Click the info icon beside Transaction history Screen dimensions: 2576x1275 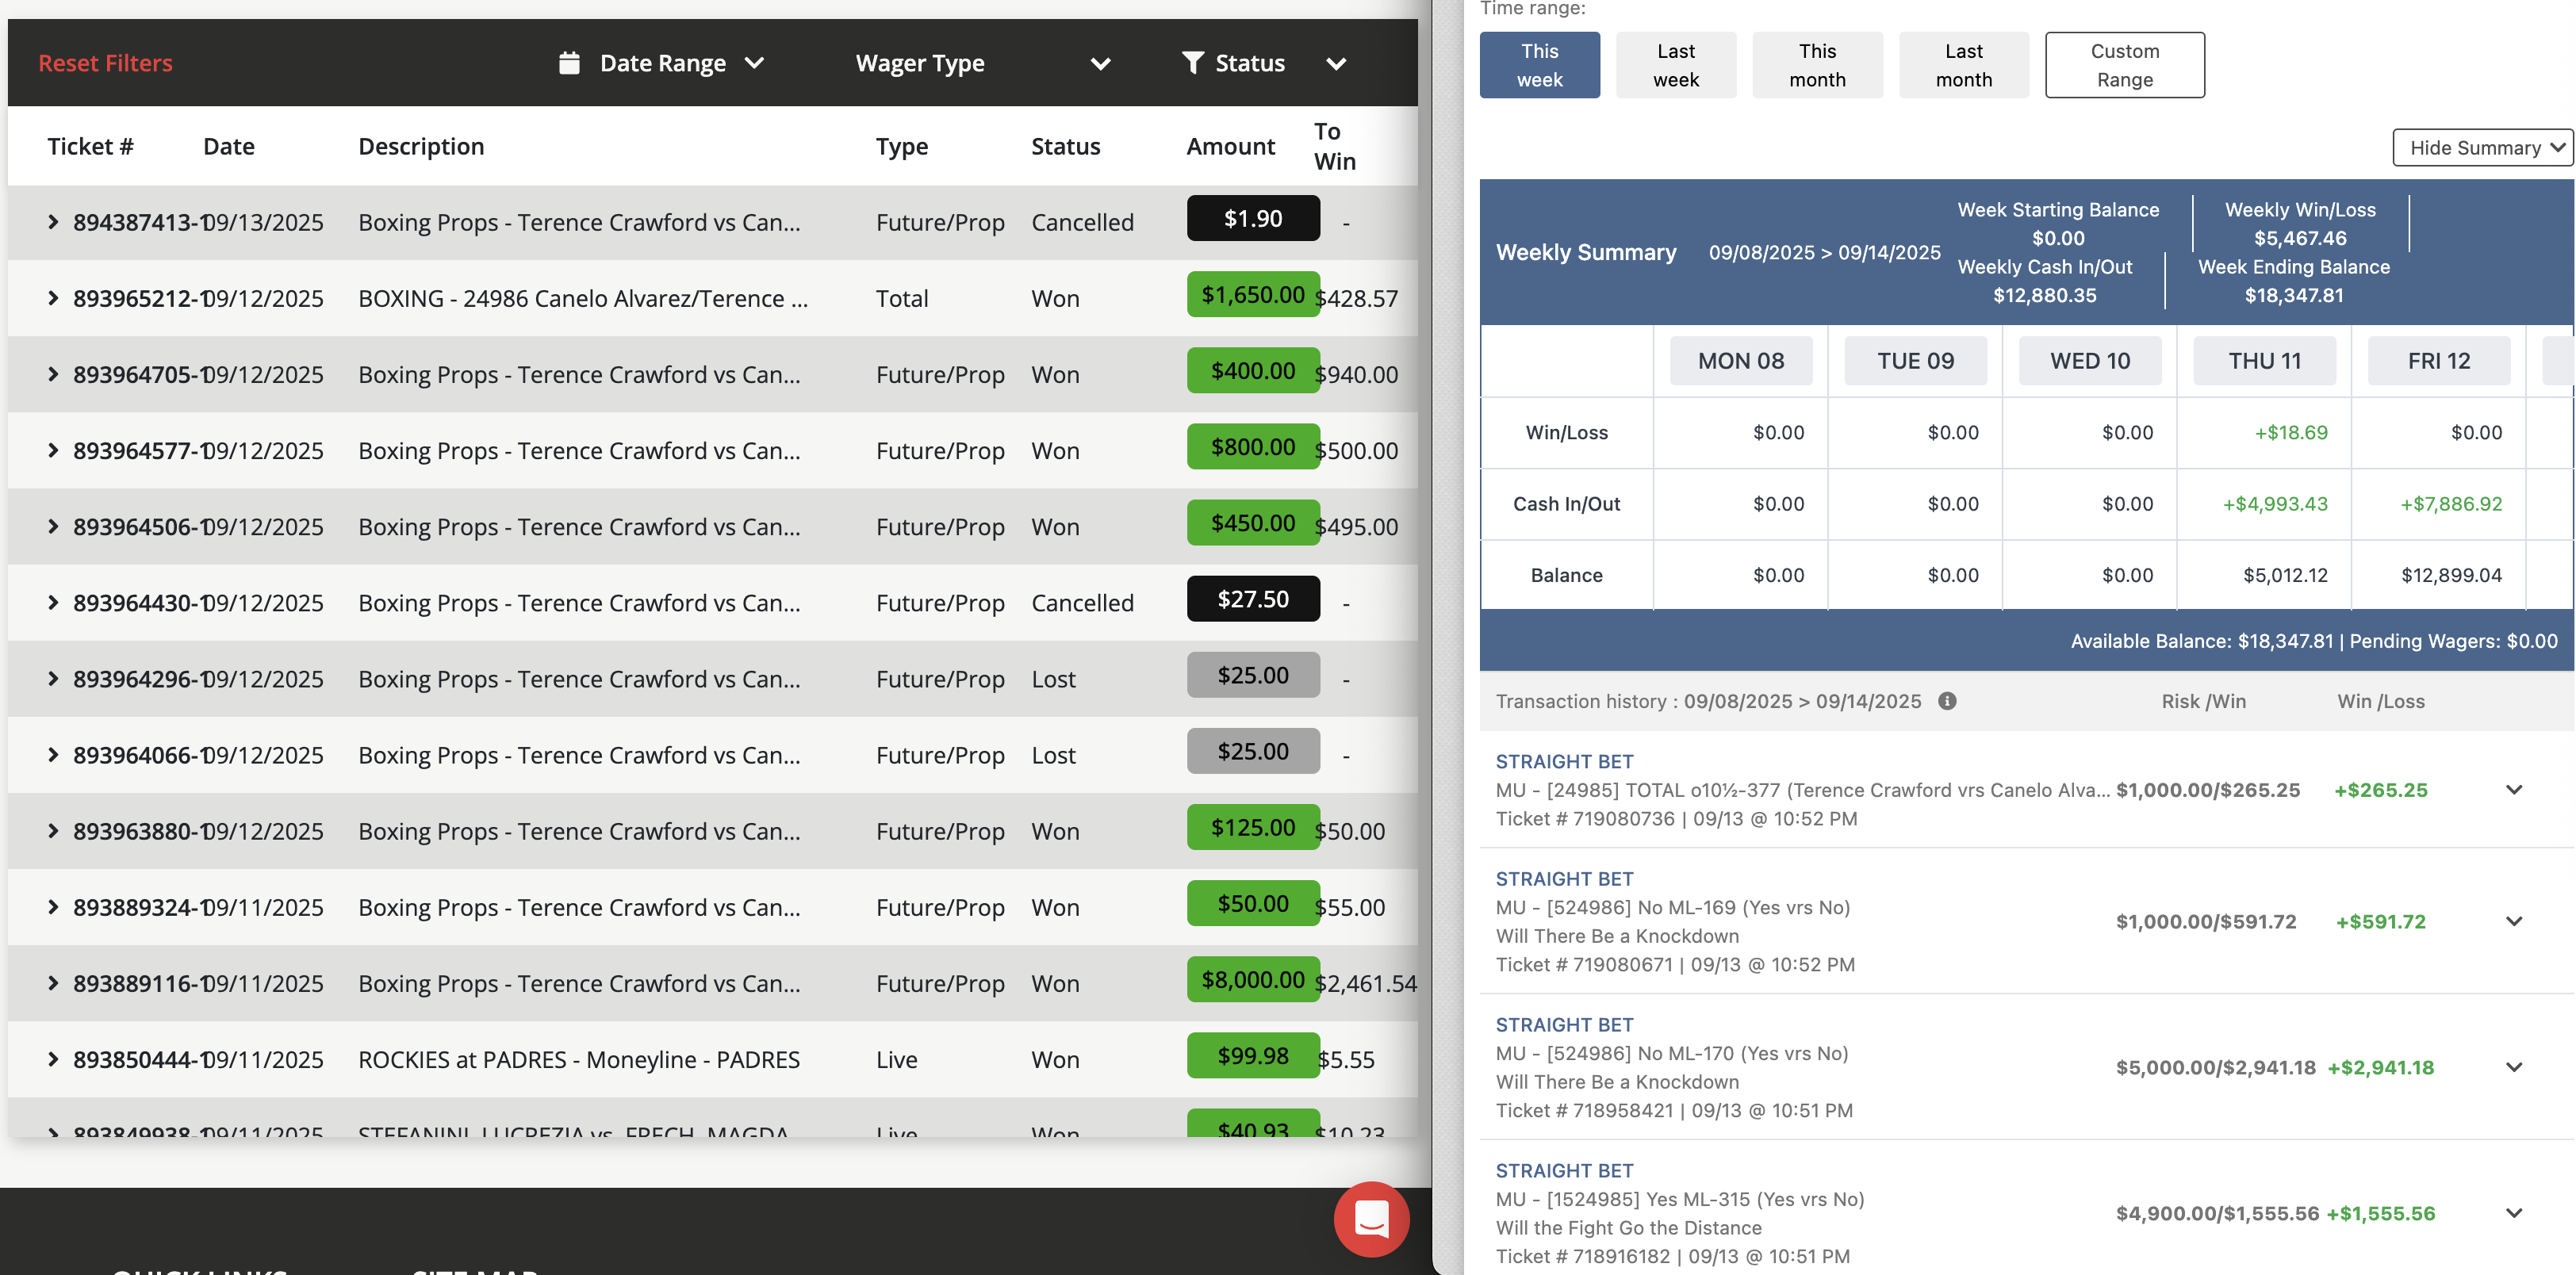(1946, 701)
